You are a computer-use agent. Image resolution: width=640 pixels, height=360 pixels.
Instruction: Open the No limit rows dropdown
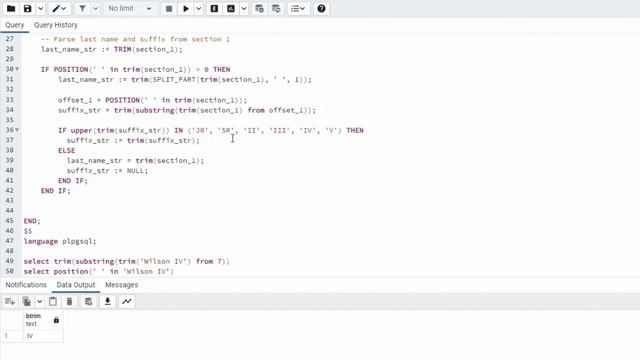[129, 9]
